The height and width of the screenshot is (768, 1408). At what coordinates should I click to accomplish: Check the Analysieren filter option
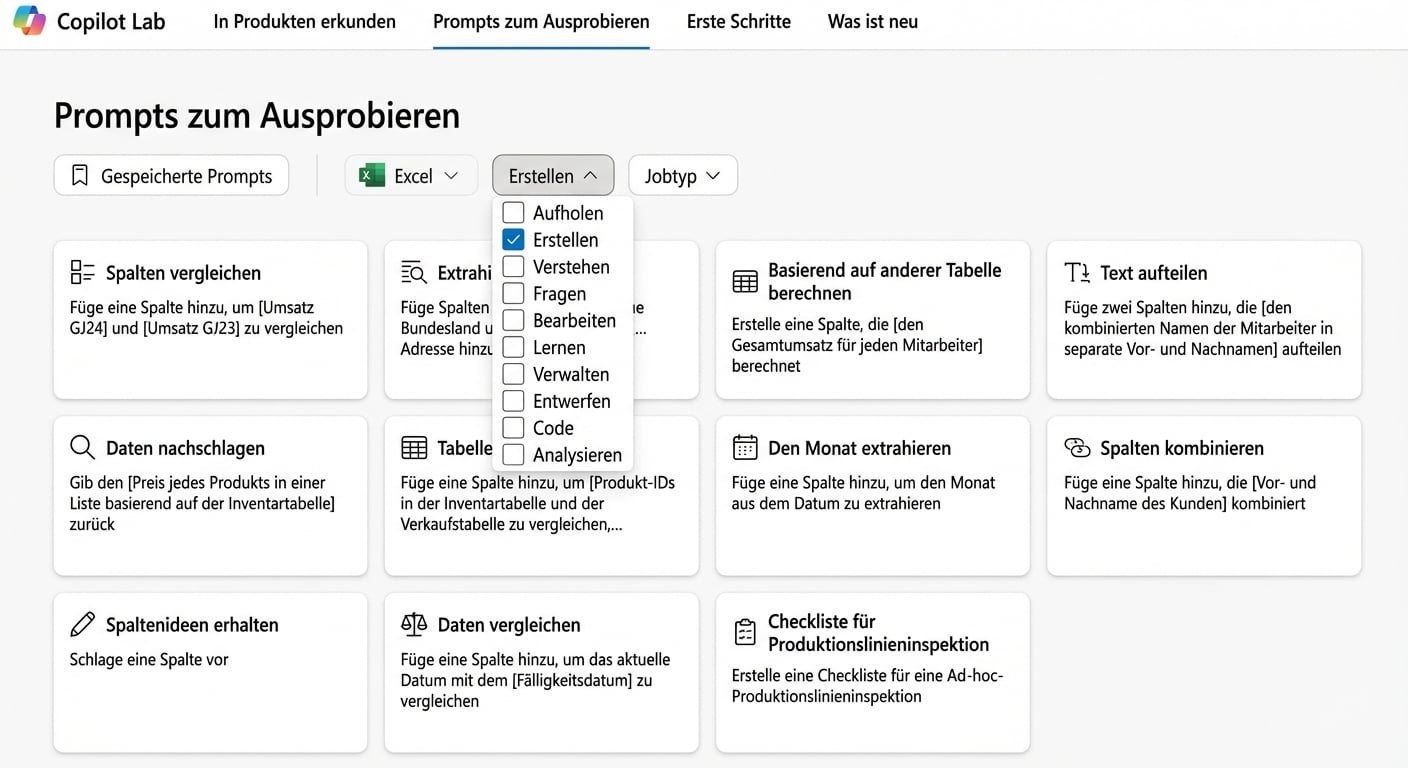(x=514, y=454)
